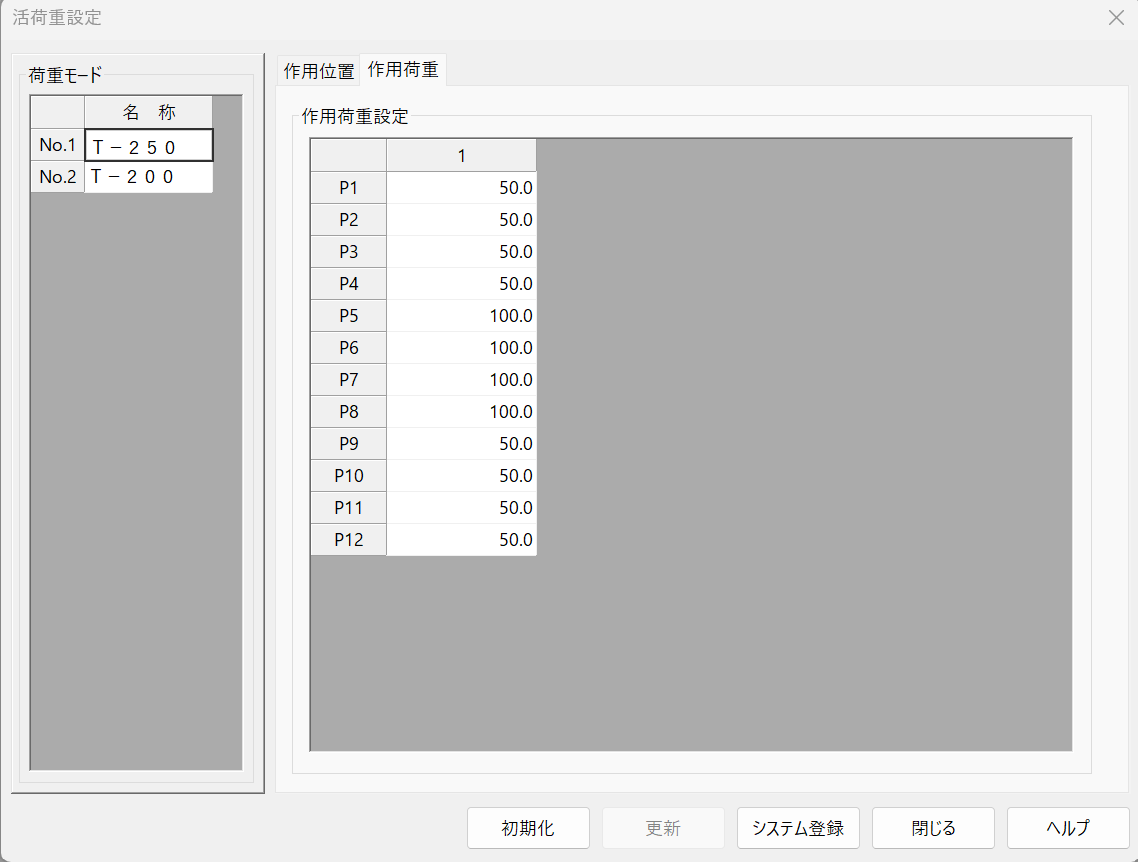Click the P12 load value cell

[461, 540]
